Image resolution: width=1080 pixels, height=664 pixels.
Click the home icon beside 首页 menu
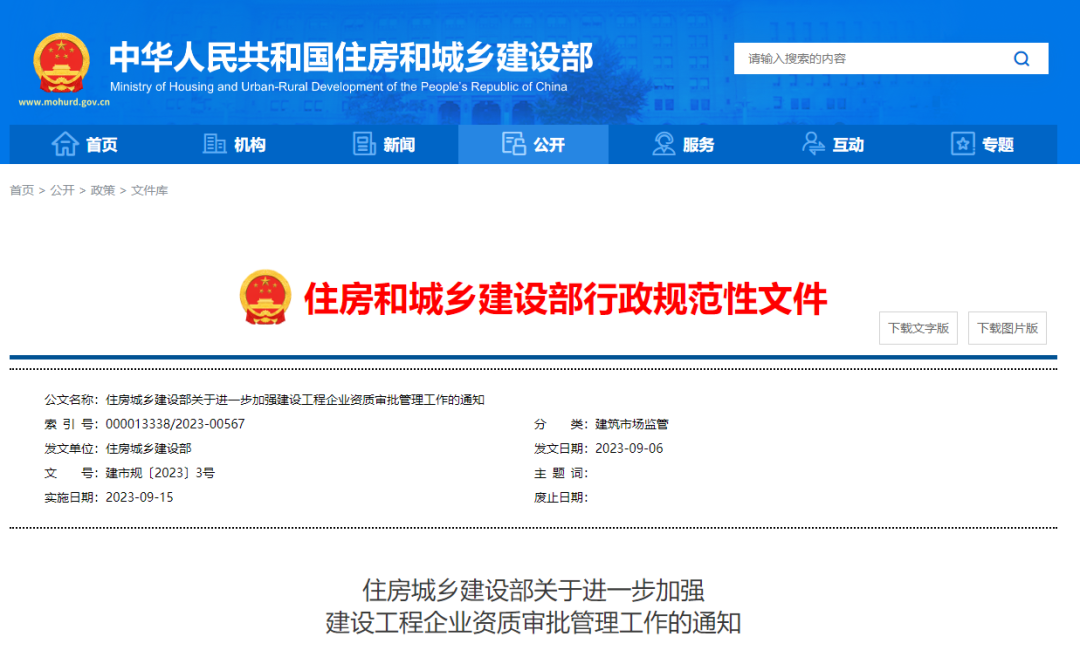coord(63,144)
